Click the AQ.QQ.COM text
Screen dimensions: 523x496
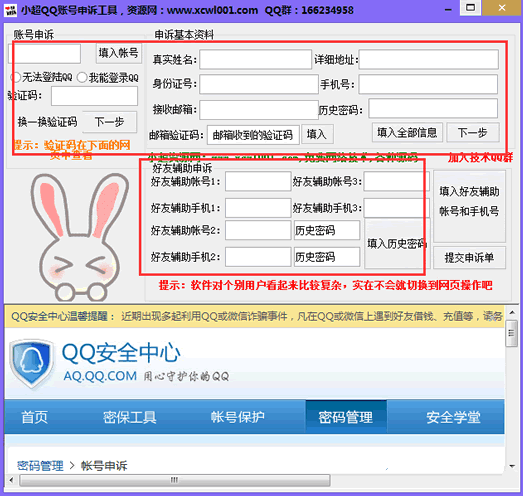(x=100, y=376)
